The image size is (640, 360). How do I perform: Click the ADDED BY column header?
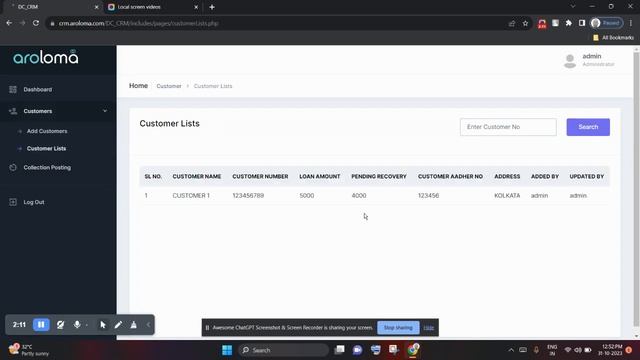544,176
